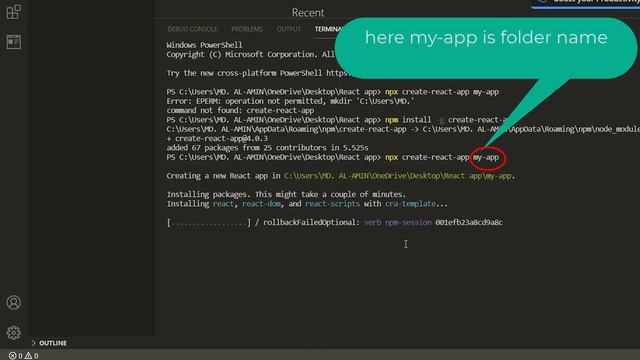Click 'react-scripts' text in terminal
640x360 pixels.
pyautogui.click(x=332, y=204)
